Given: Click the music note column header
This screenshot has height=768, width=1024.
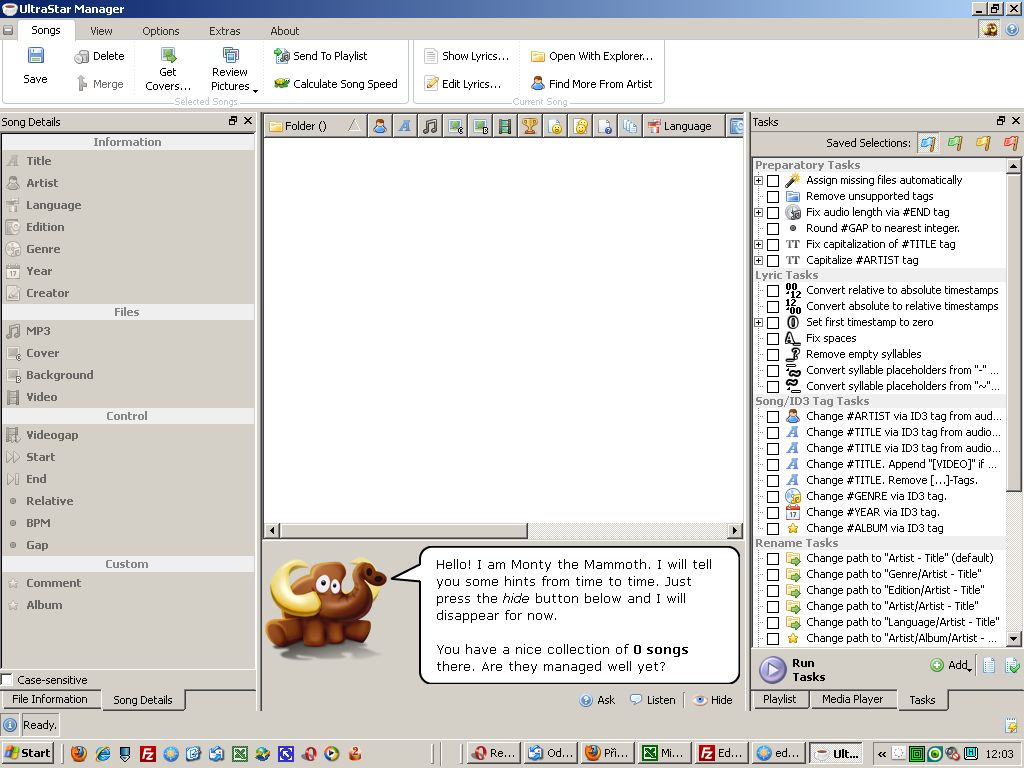Looking at the screenshot, I should coord(430,126).
